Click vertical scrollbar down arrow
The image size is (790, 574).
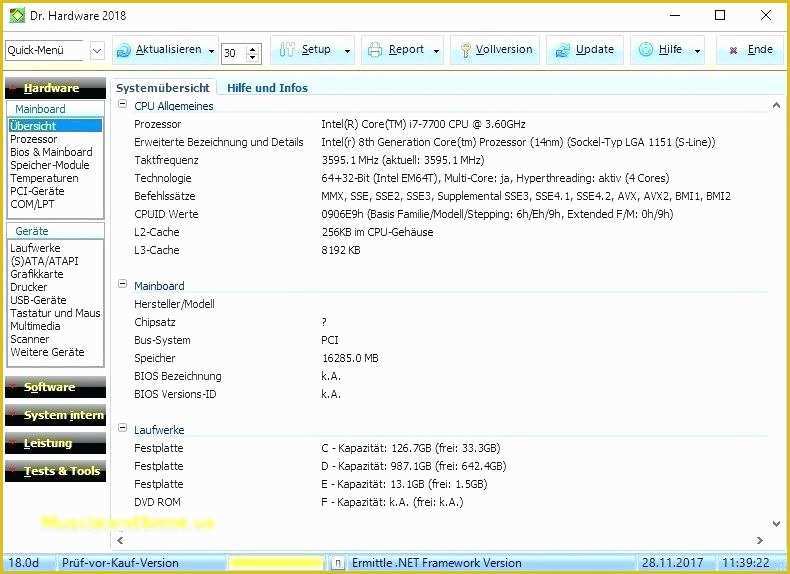click(776, 524)
